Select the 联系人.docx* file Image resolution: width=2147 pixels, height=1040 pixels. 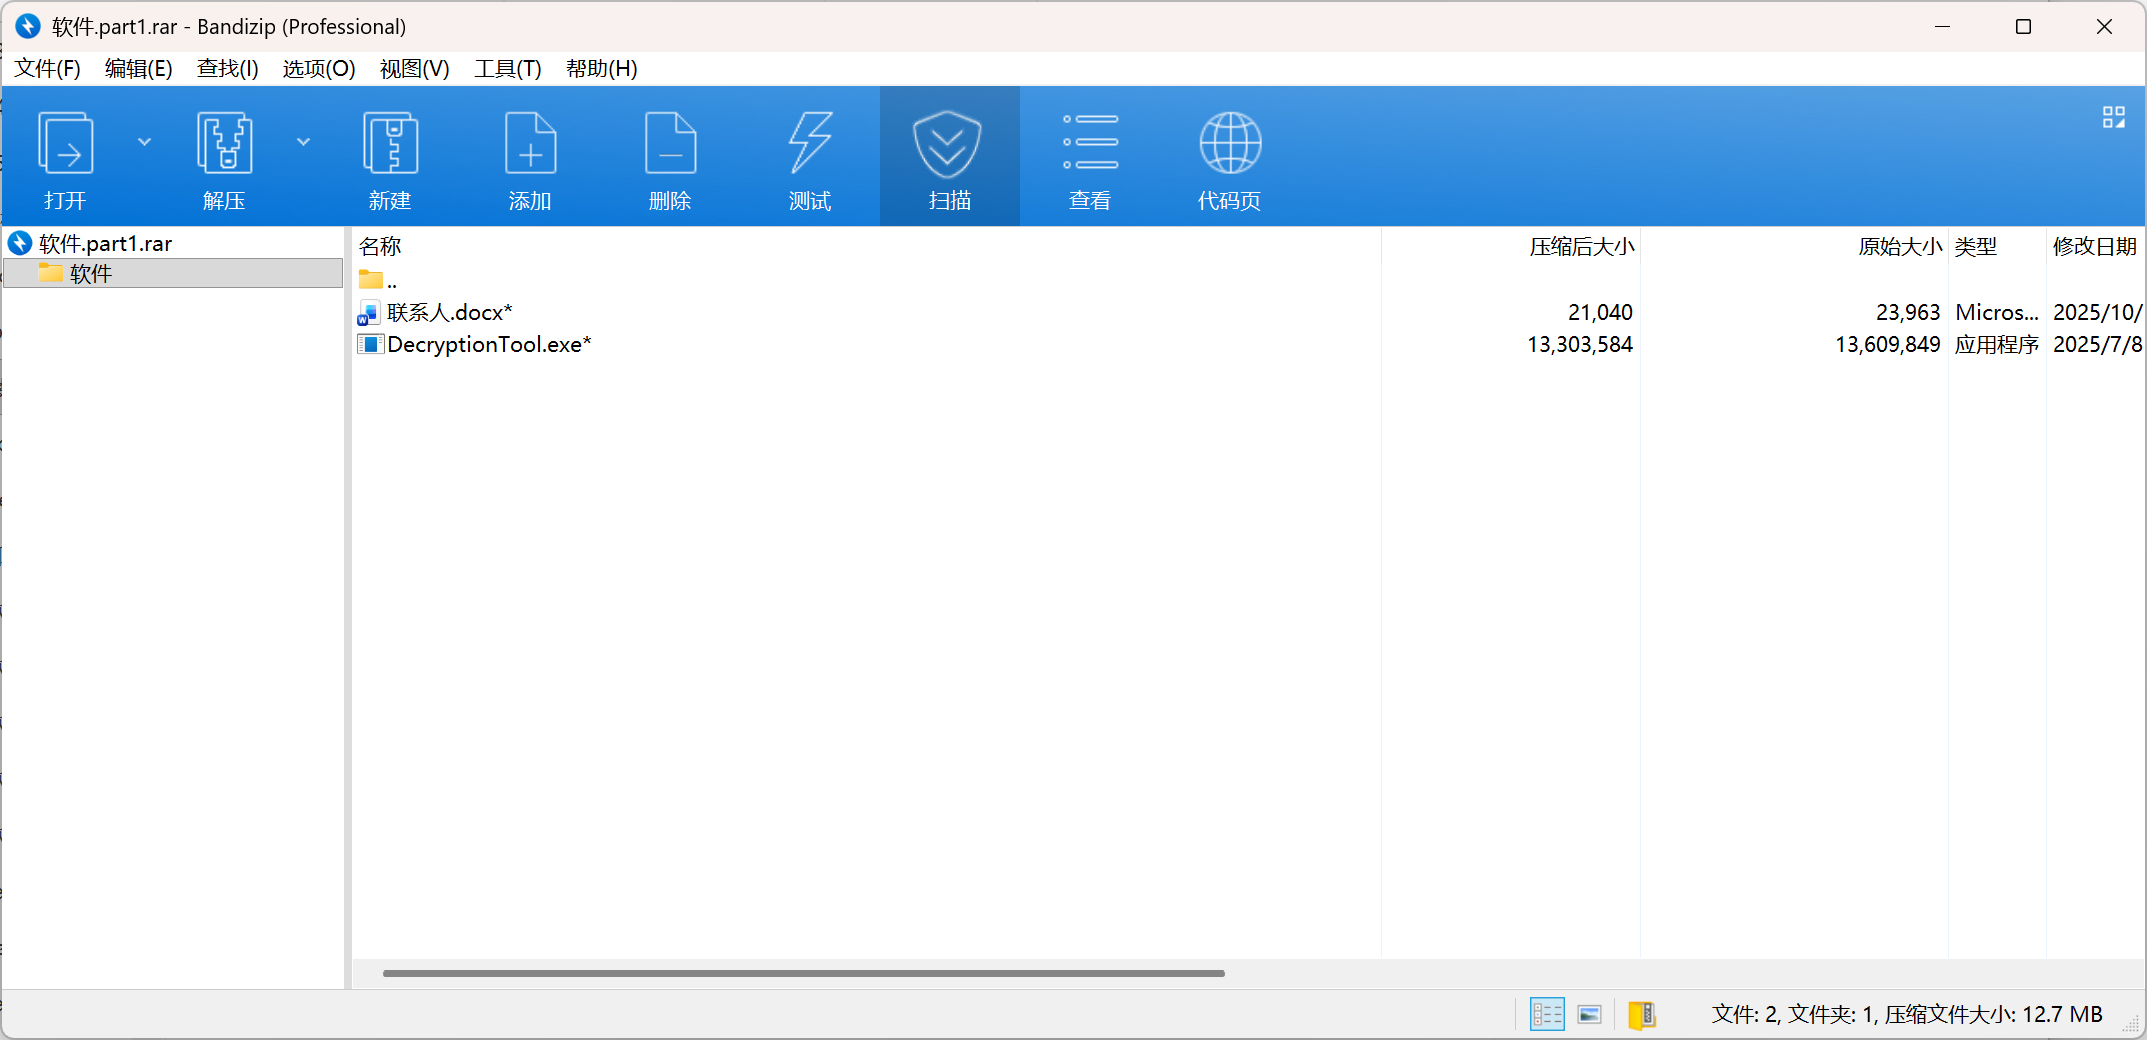pyautogui.click(x=450, y=313)
